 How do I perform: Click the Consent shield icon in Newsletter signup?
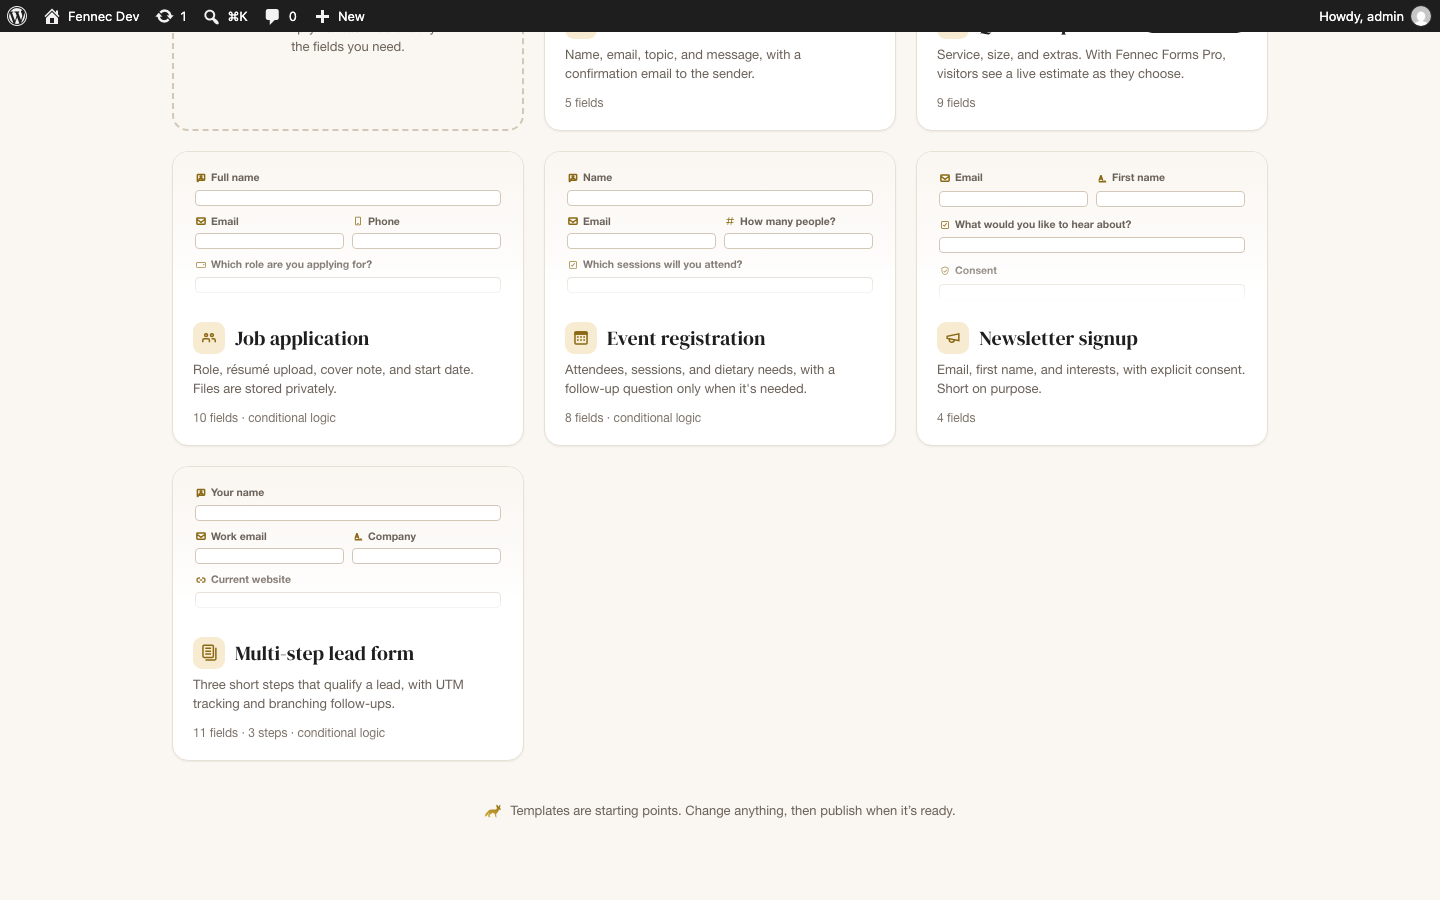point(945,271)
